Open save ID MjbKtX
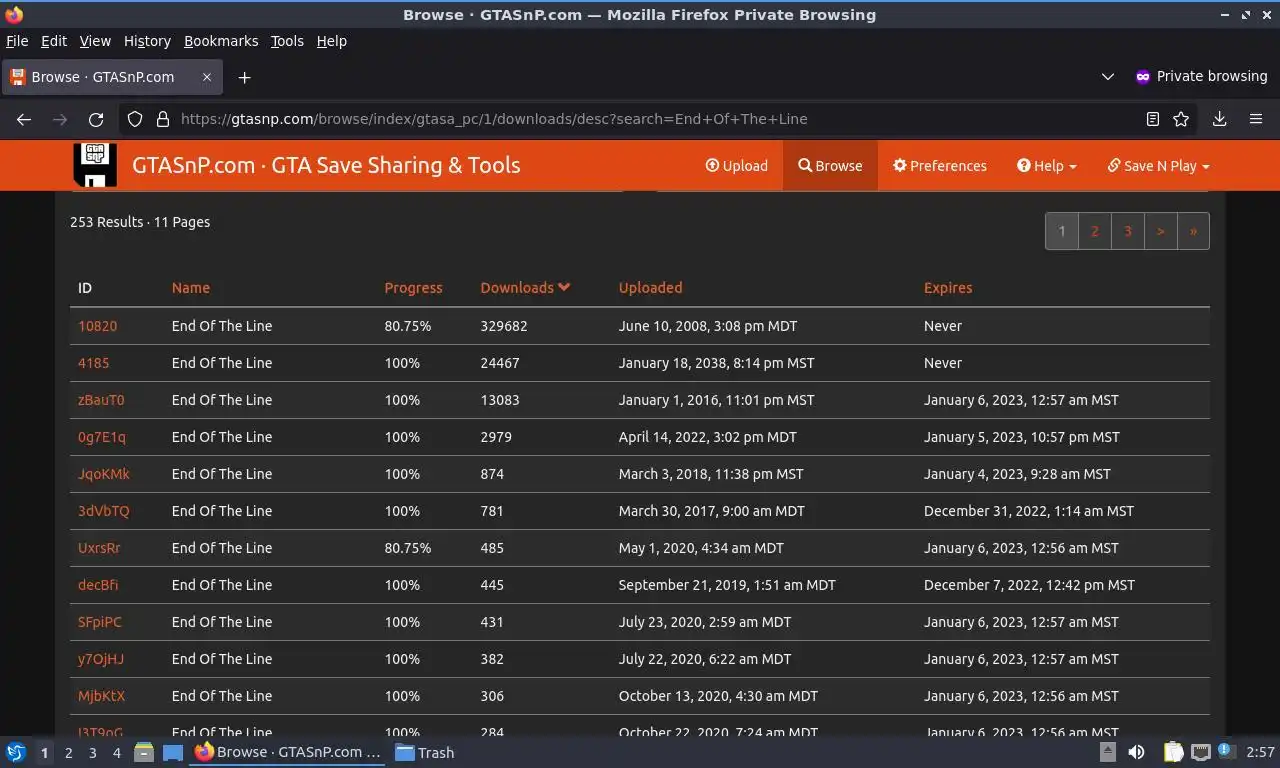This screenshot has height=768, width=1280. 101,696
